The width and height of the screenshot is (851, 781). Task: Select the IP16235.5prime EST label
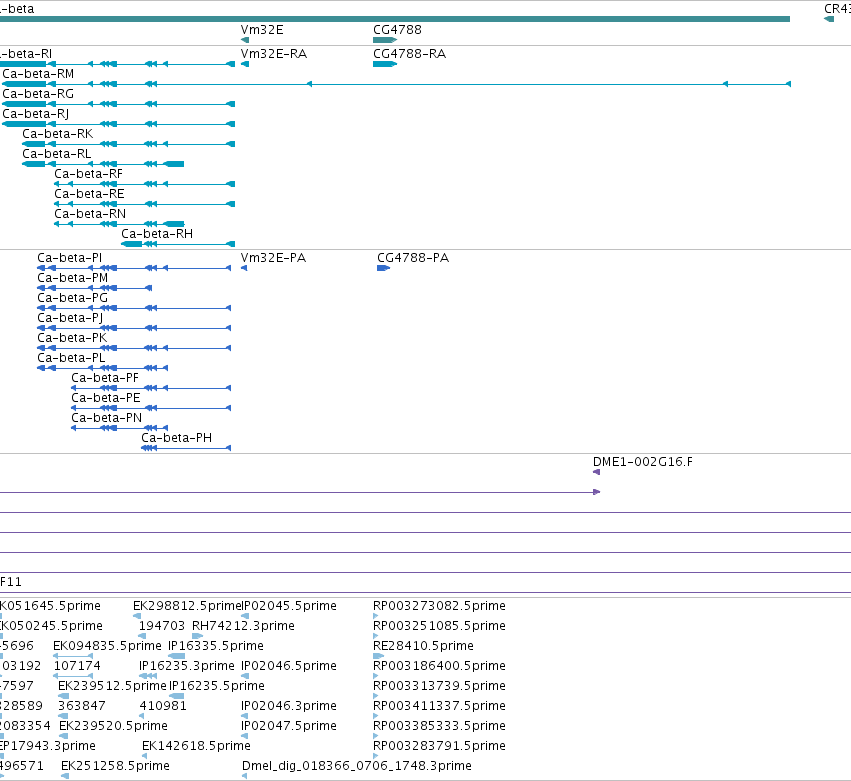click(217, 686)
